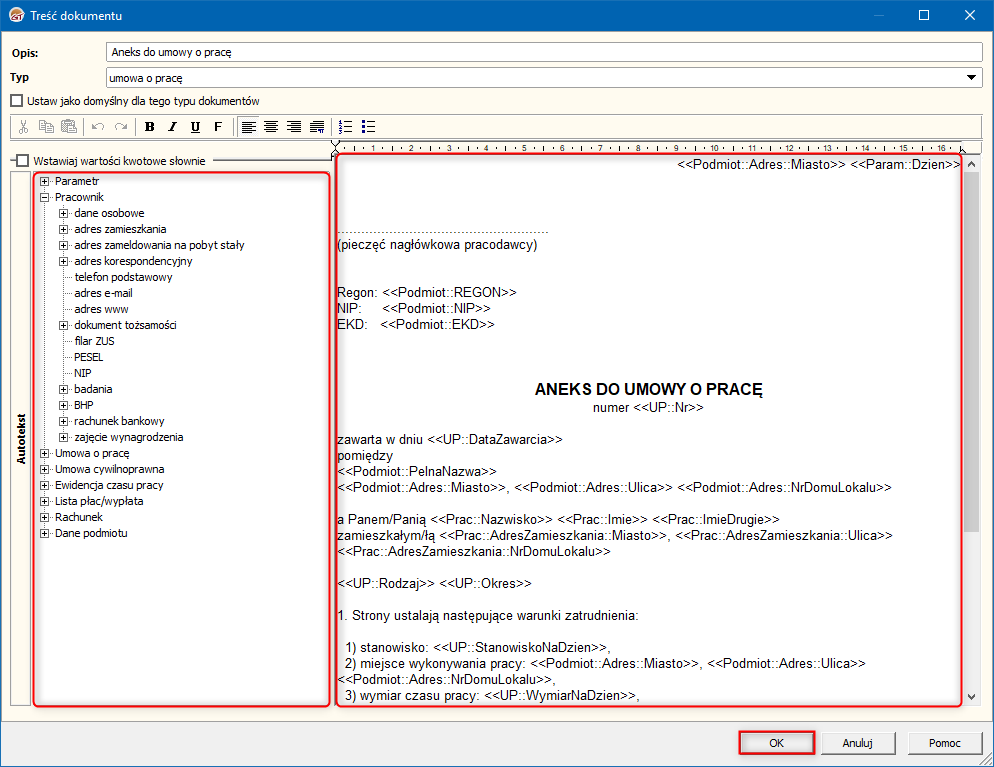Align text left

[x=248, y=127]
